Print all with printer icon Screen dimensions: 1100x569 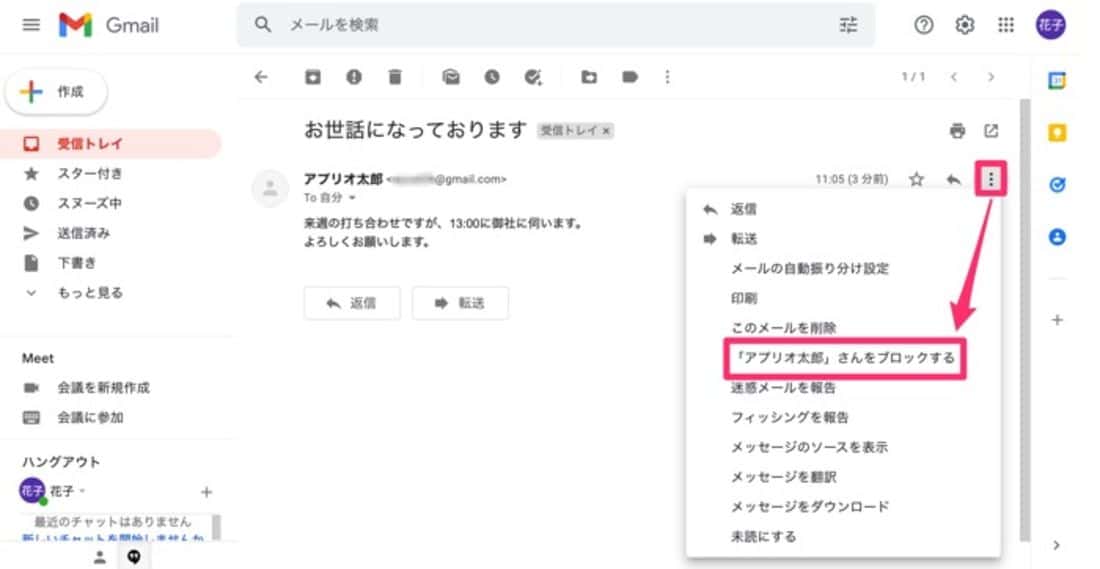tap(957, 130)
